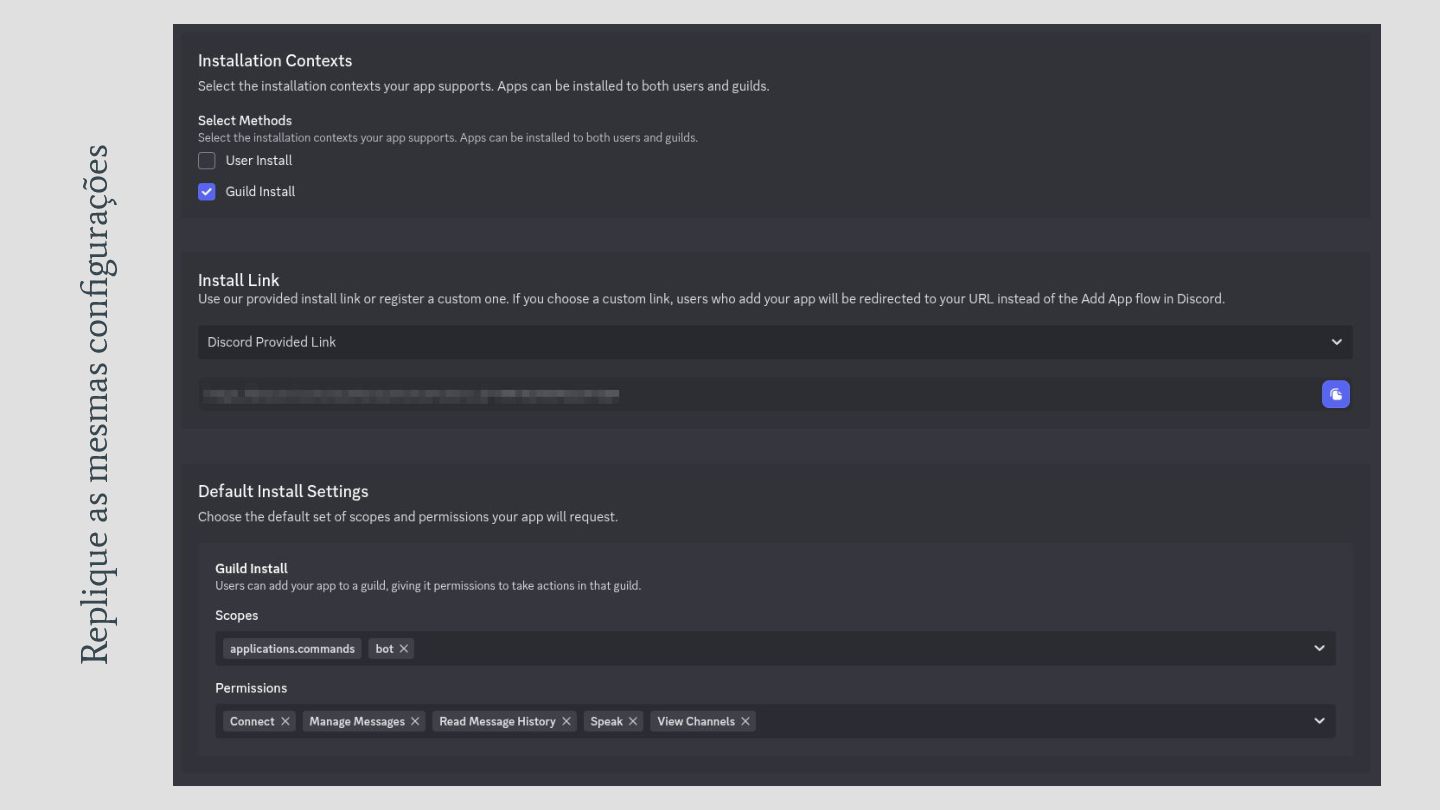1440x810 pixels.
Task: Click the Guild Install checkbox label
Action: point(260,192)
